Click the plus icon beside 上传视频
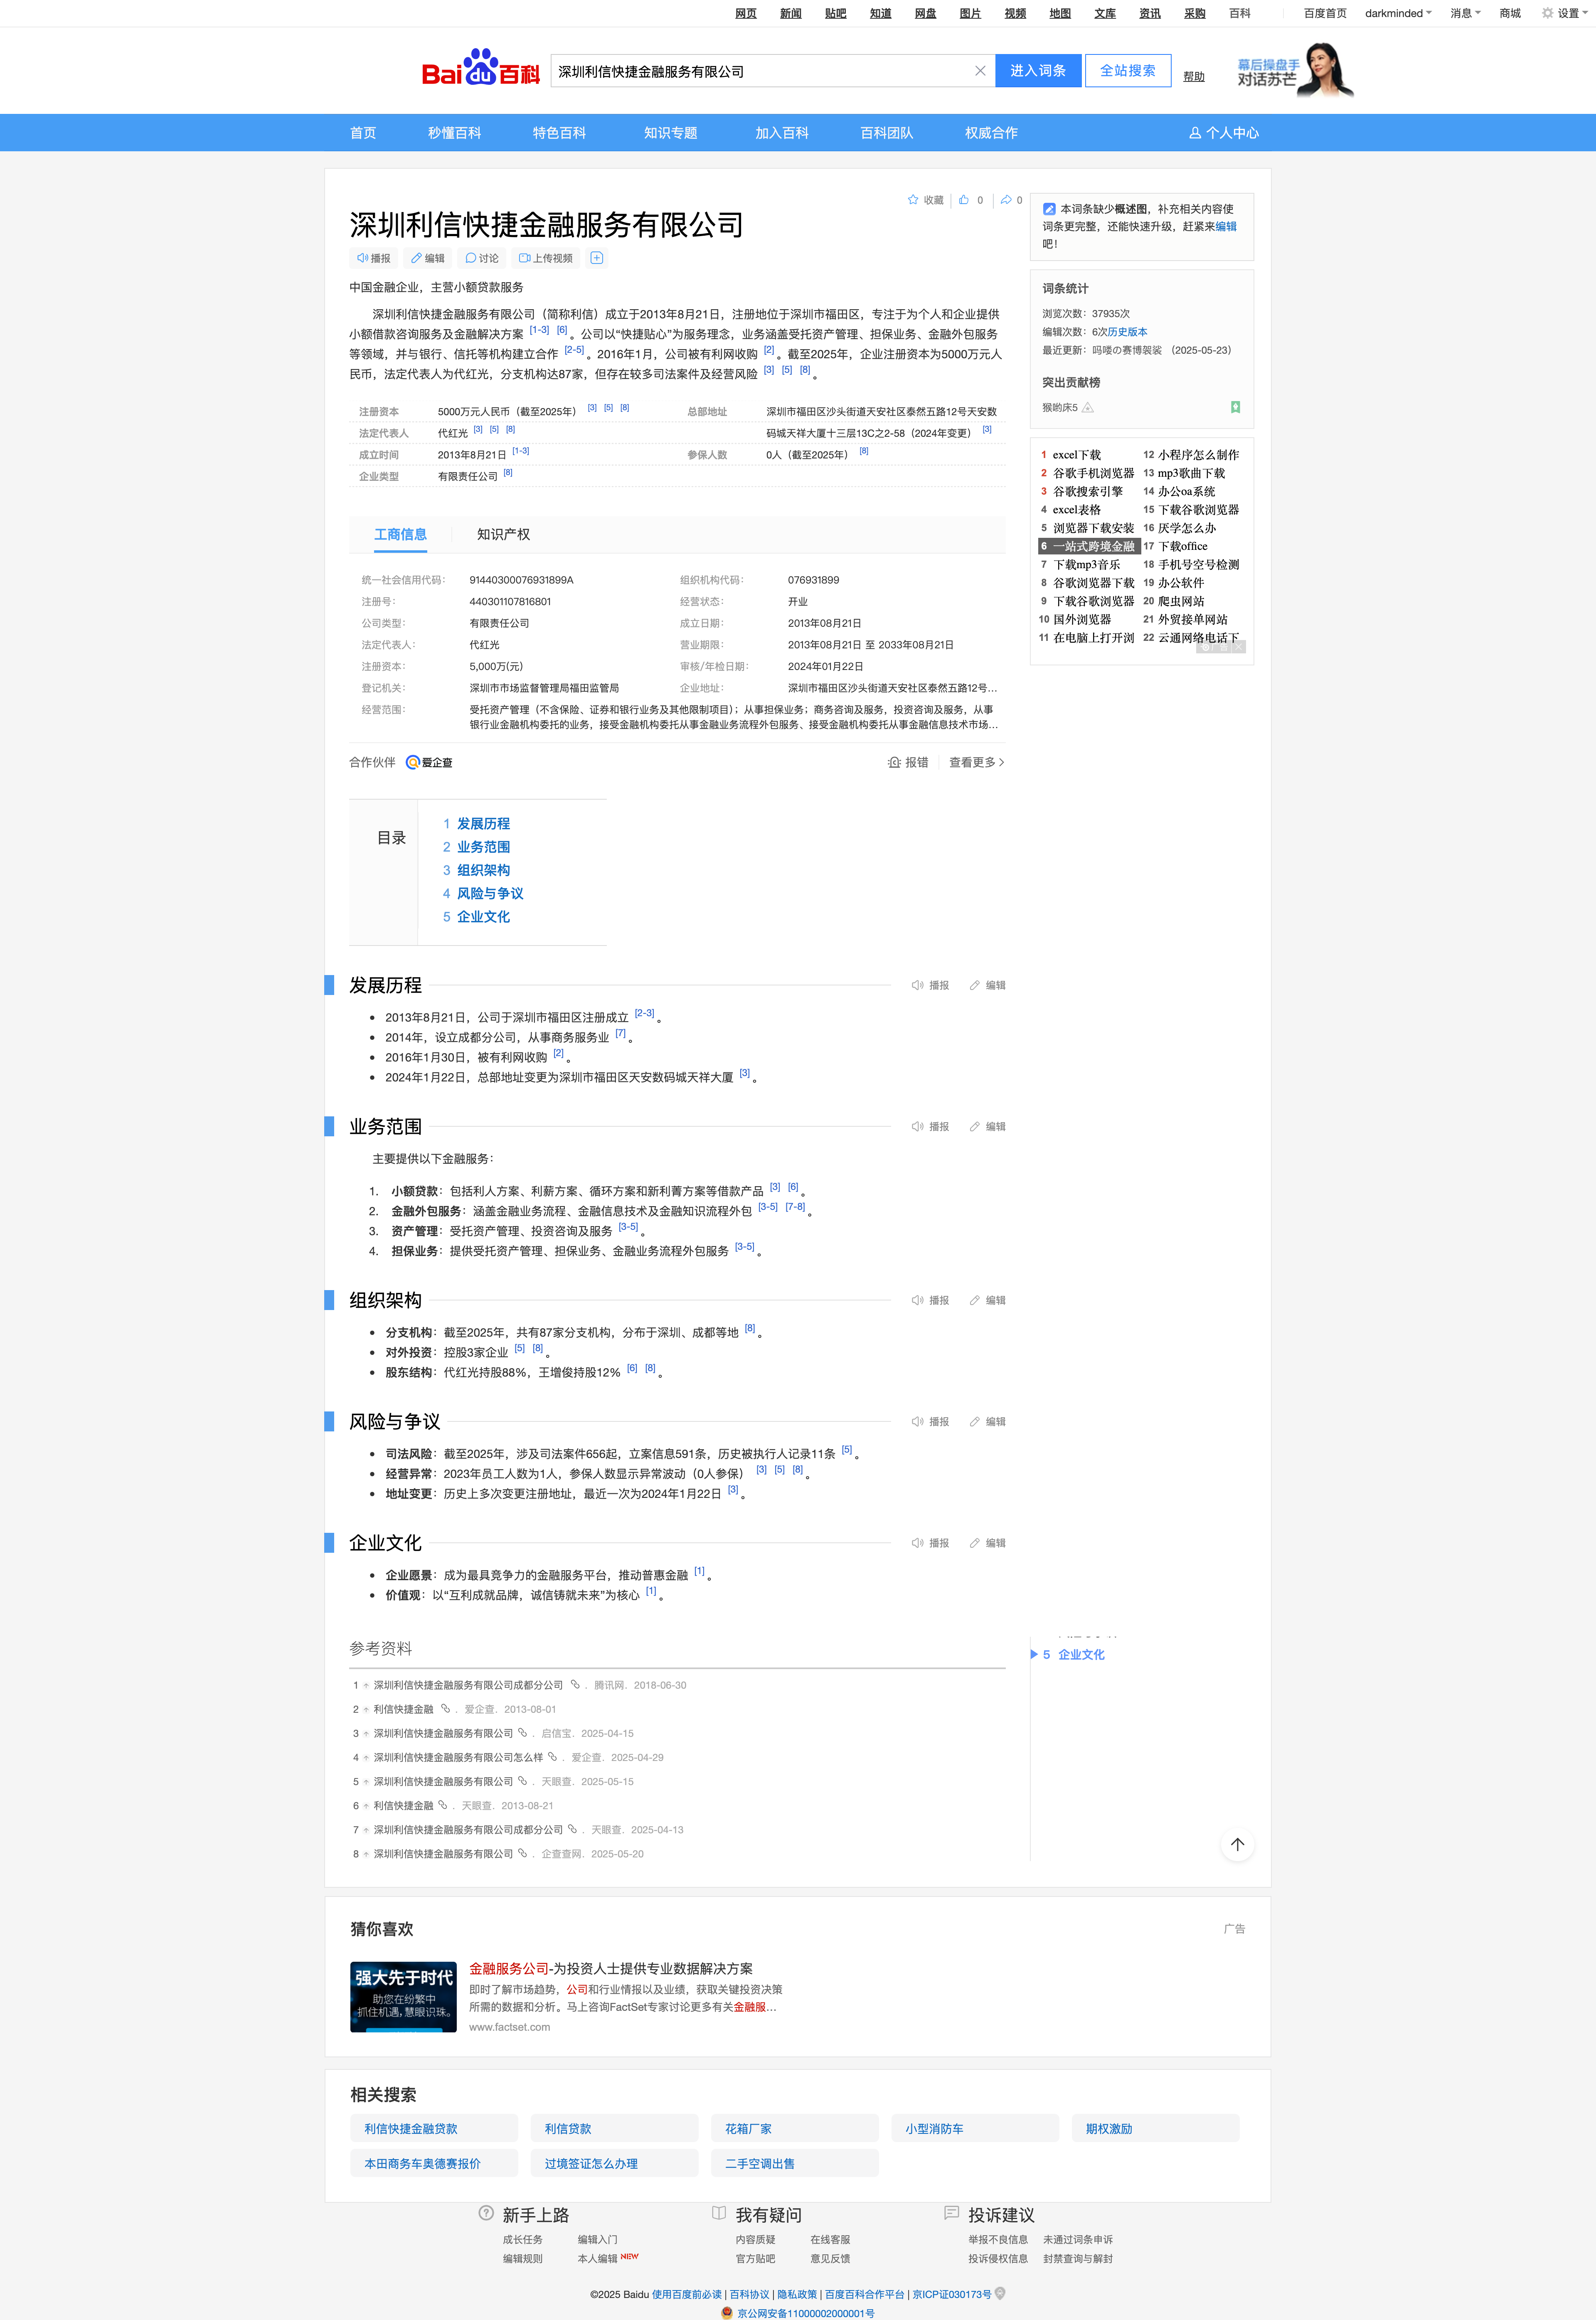 coord(597,258)
